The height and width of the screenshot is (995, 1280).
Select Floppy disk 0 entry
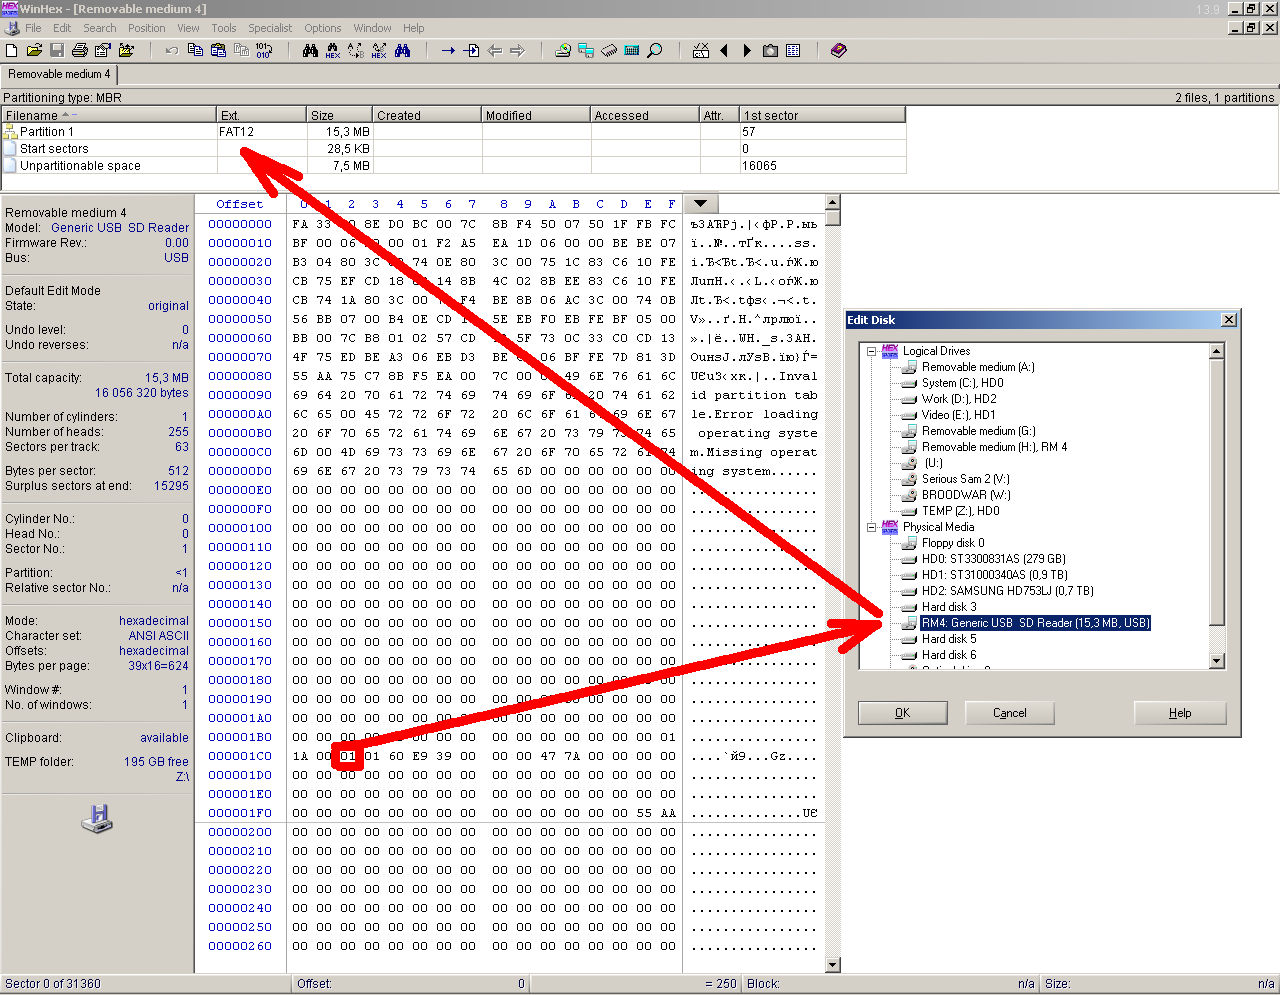click(953, 543)
